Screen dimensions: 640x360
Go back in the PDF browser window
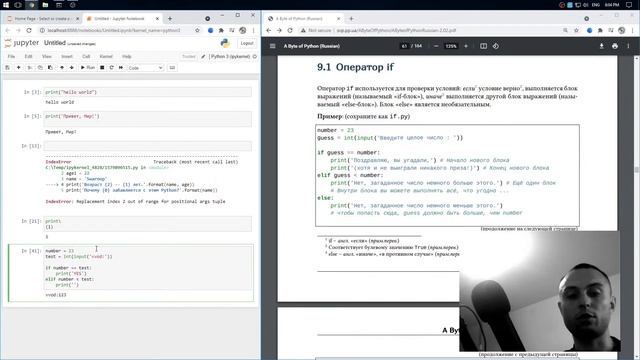coord(268,31)
